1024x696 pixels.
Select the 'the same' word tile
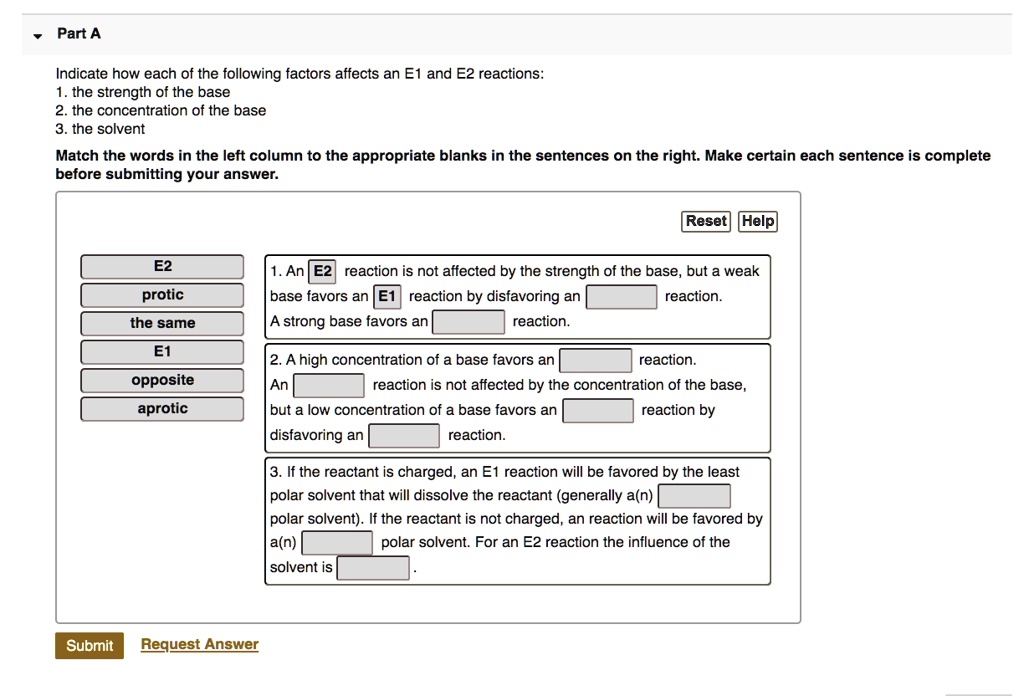point(162,322)
